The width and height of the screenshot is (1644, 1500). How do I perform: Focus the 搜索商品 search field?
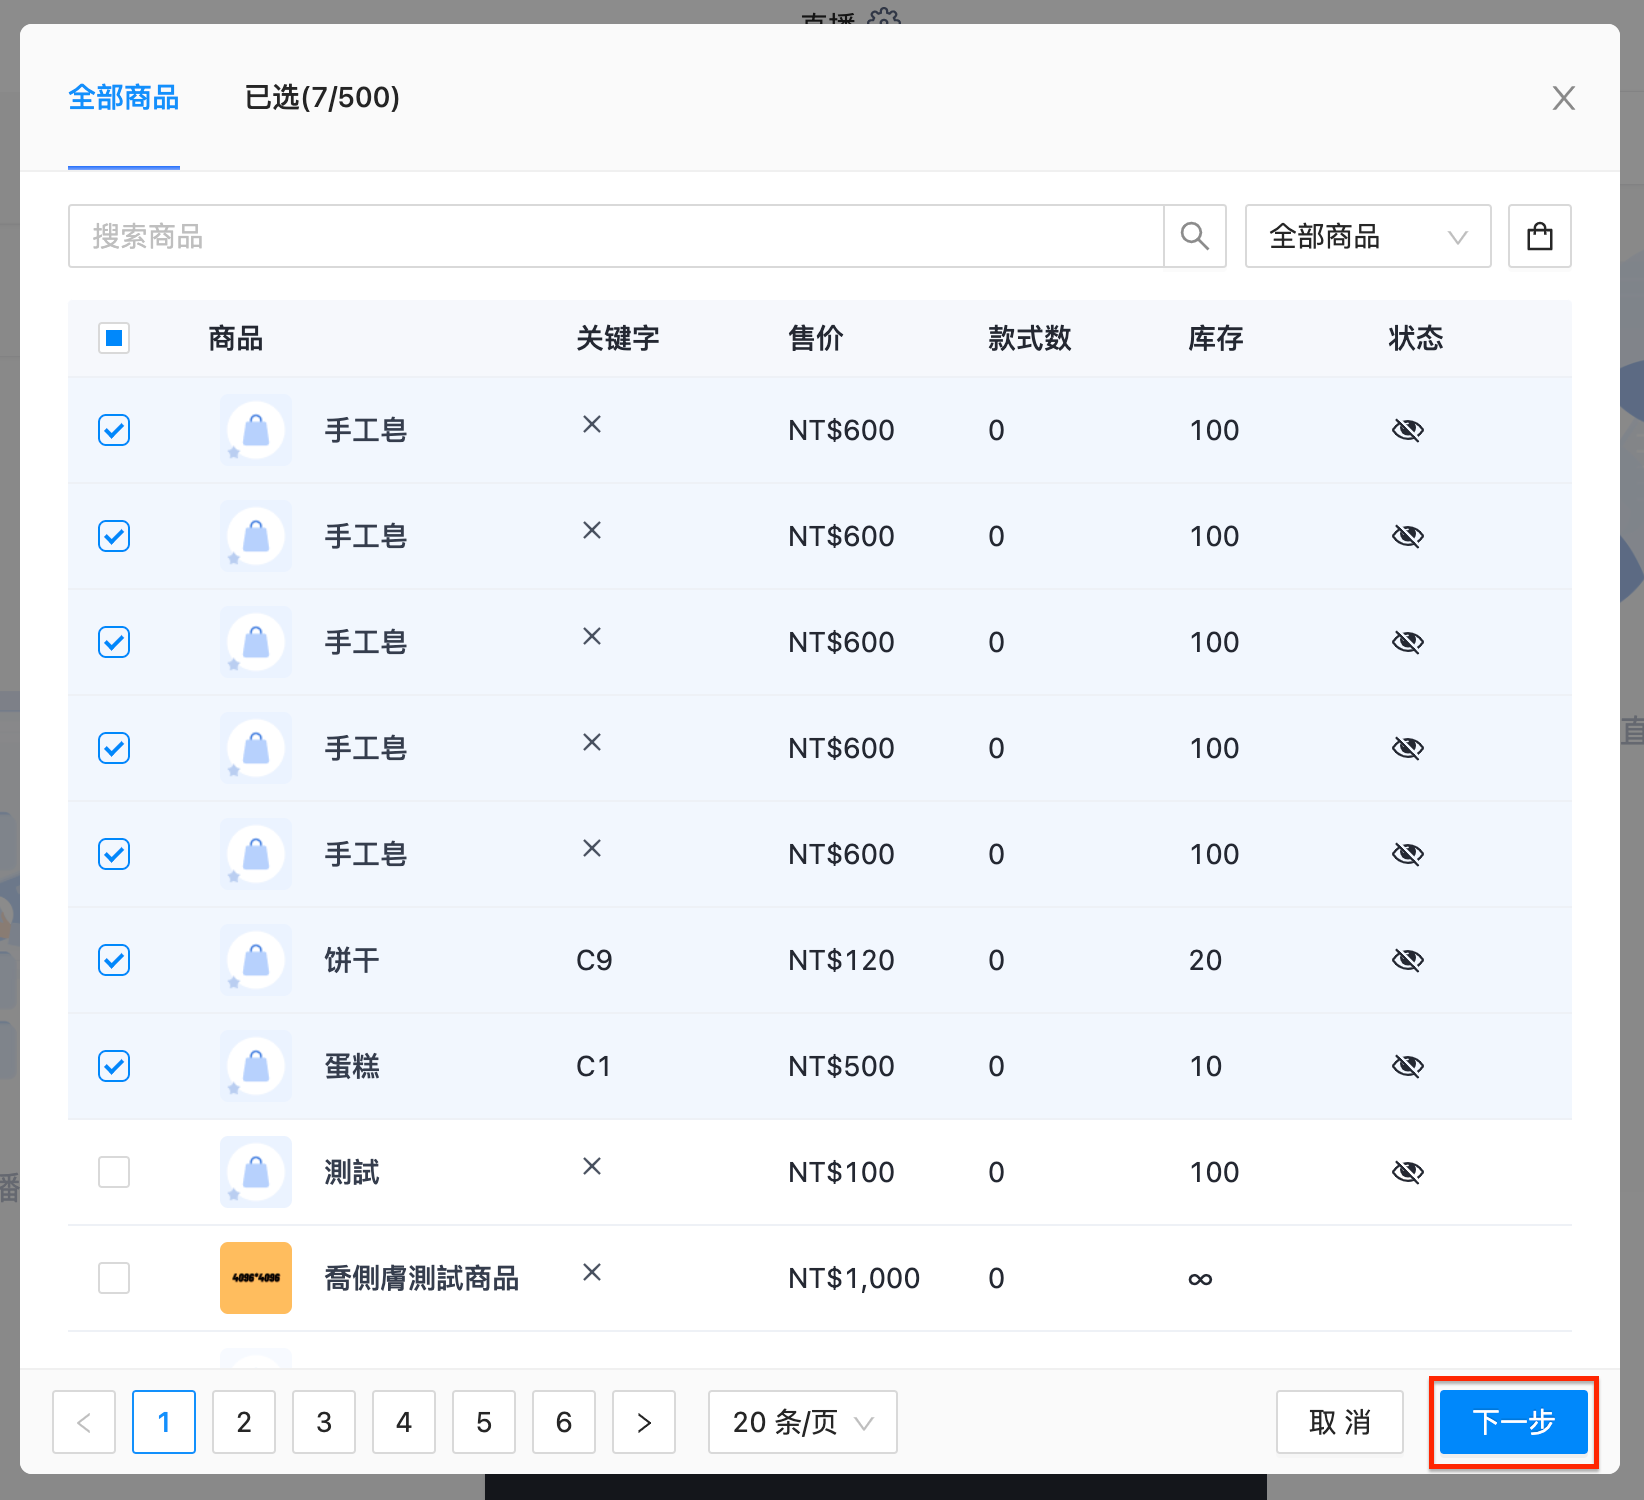pos(616,236)
